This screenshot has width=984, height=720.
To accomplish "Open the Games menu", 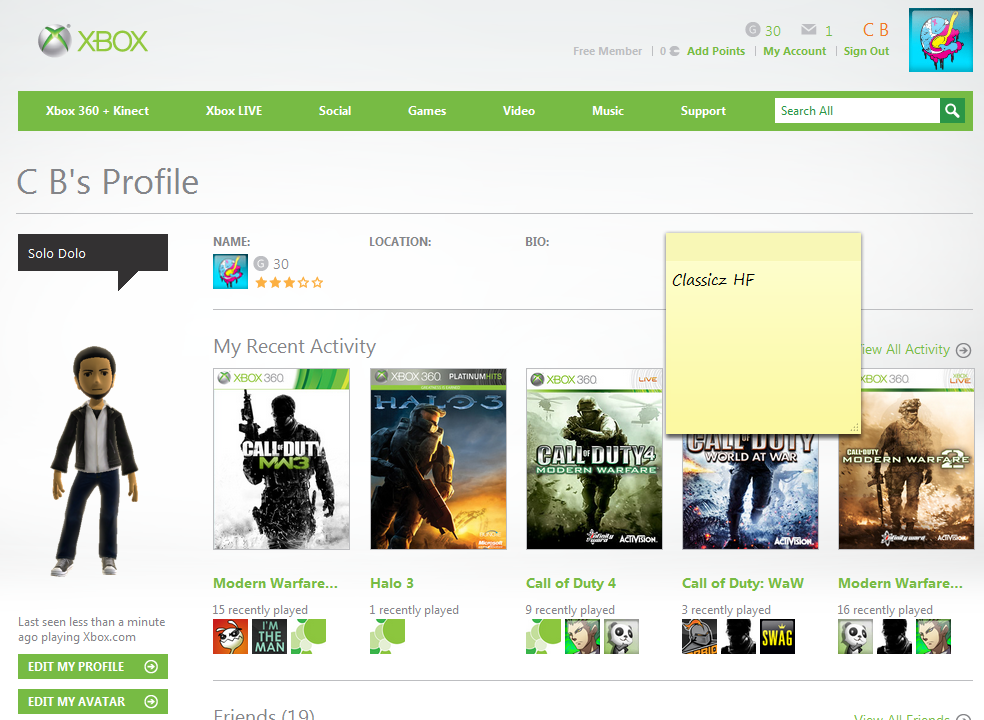I will [x=427, y=111].
